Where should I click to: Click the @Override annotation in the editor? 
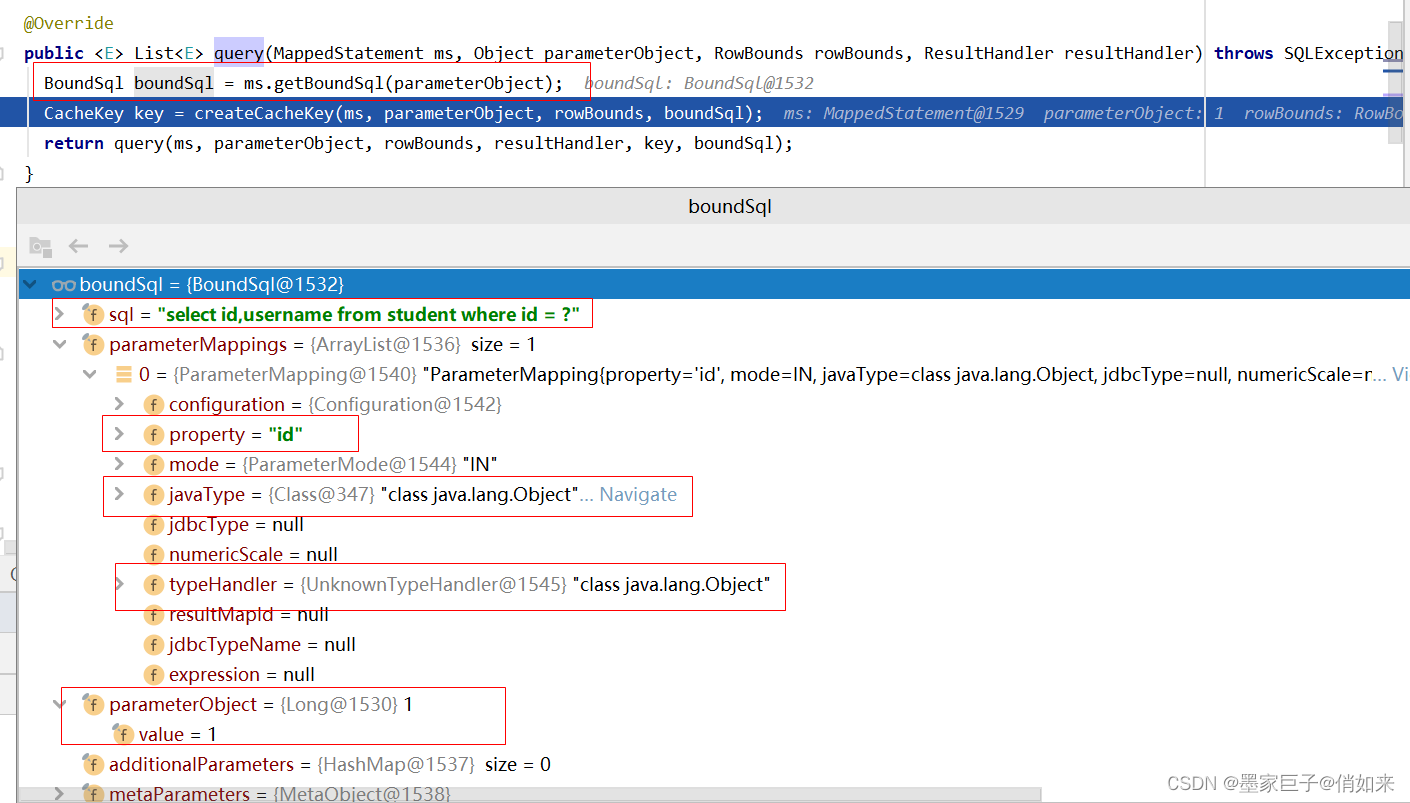point(69,23)
